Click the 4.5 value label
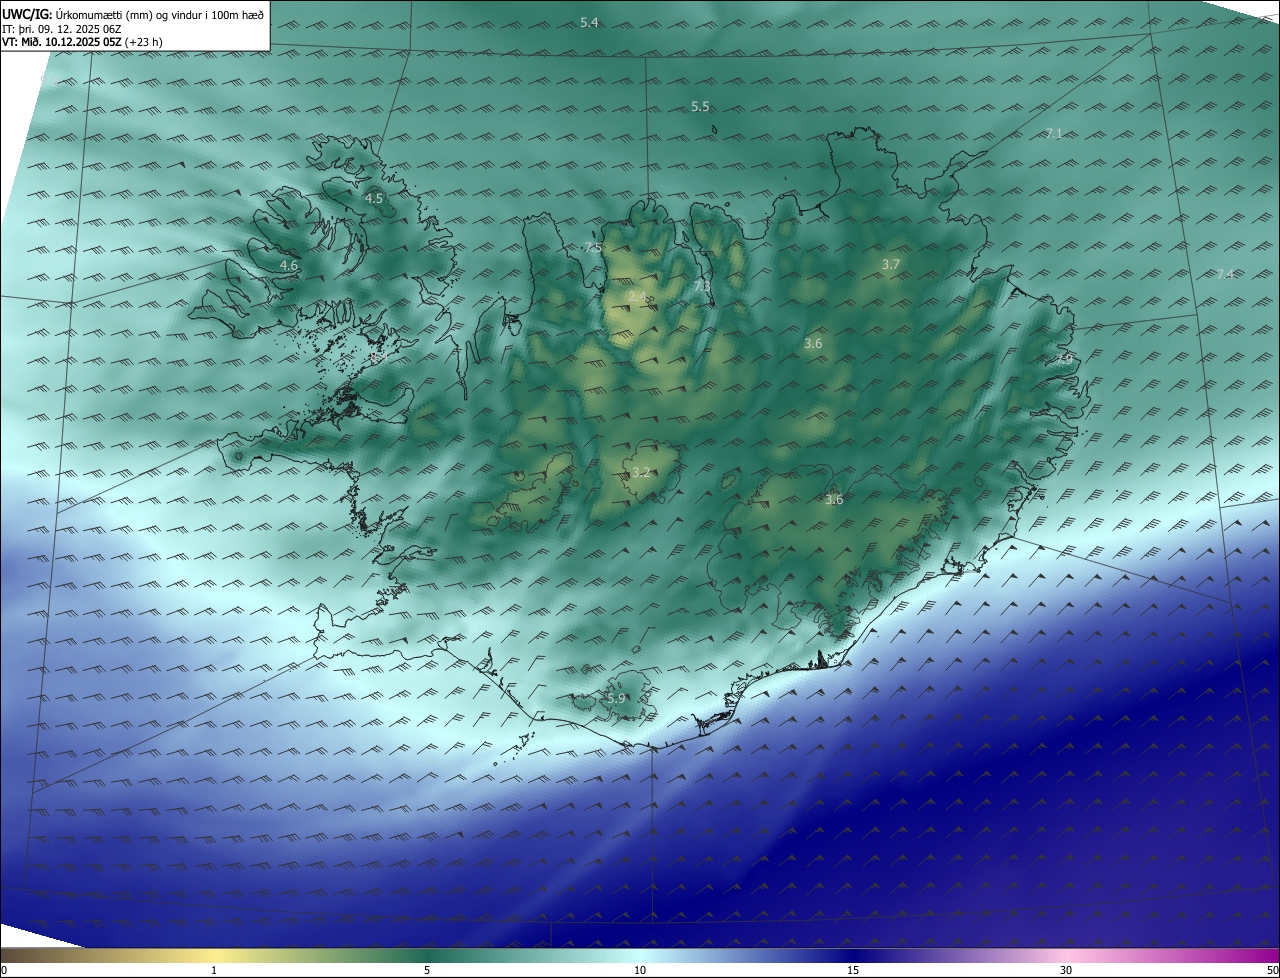 [374, 199]
